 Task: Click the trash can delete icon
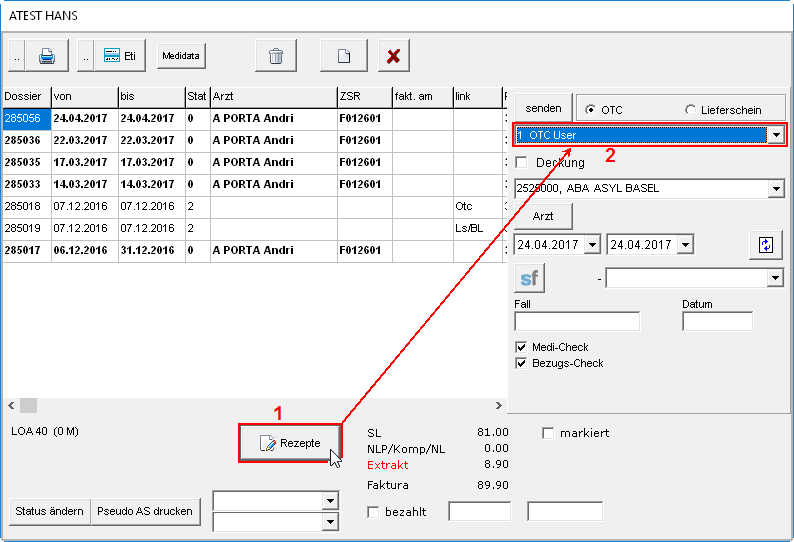[x=275, y=56]
